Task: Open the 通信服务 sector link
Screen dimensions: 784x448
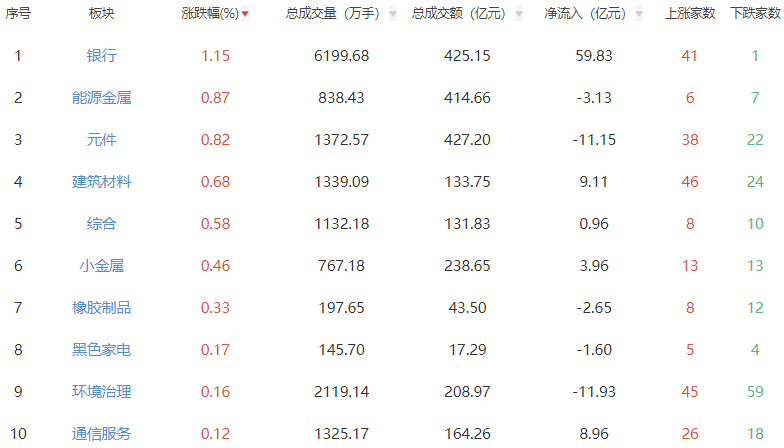Action: coord(101,434)
